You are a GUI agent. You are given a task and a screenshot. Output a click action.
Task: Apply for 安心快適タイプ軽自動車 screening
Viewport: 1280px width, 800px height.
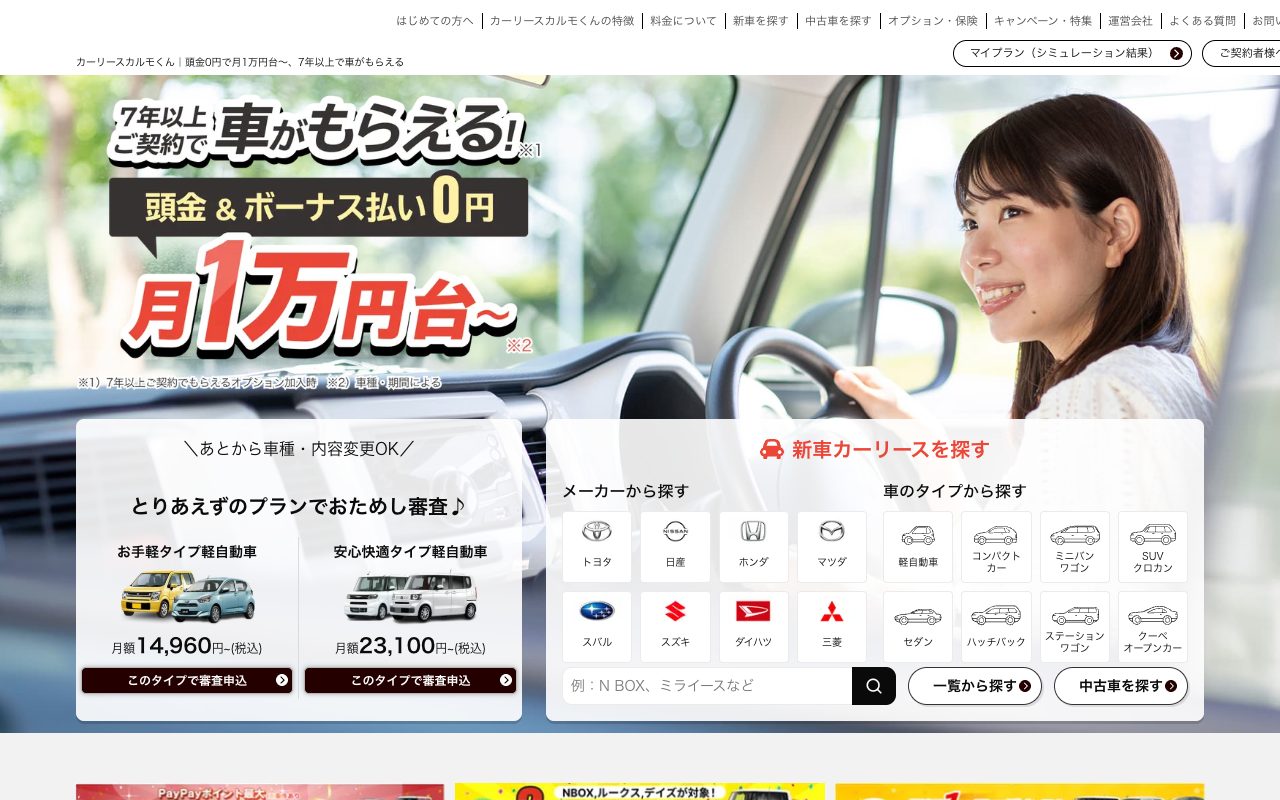click(410, 681)
